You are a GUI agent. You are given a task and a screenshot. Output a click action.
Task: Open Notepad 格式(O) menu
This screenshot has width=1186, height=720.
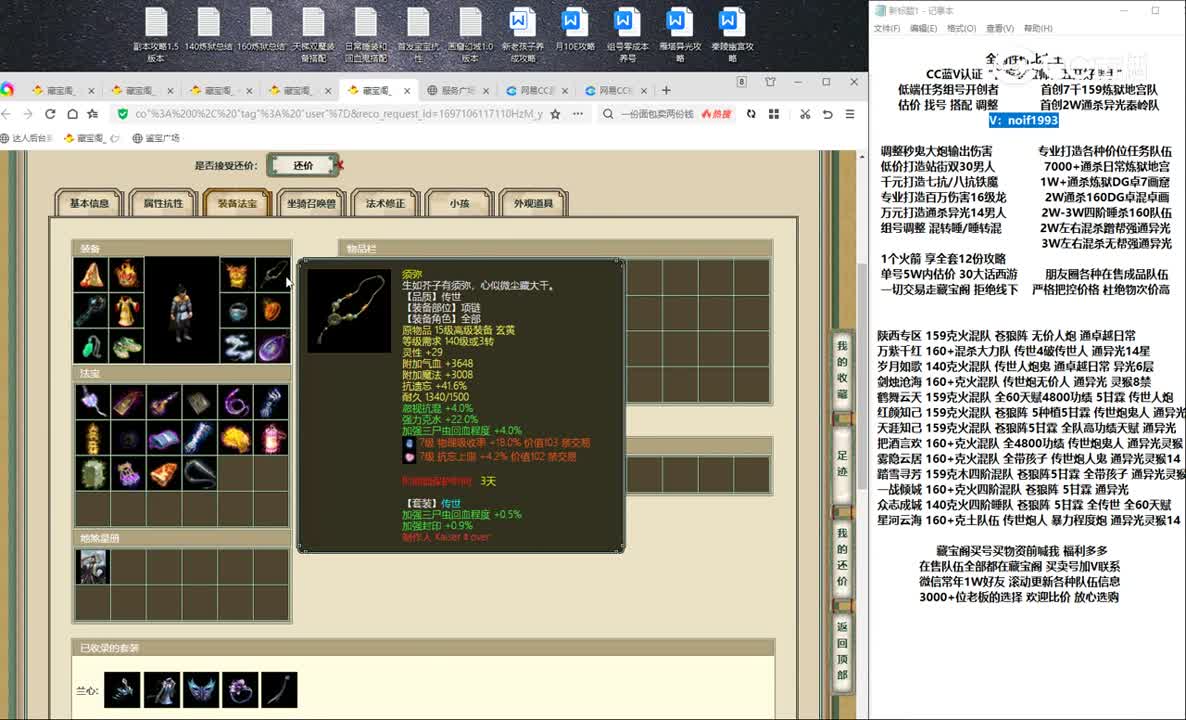tap(961, 28)
